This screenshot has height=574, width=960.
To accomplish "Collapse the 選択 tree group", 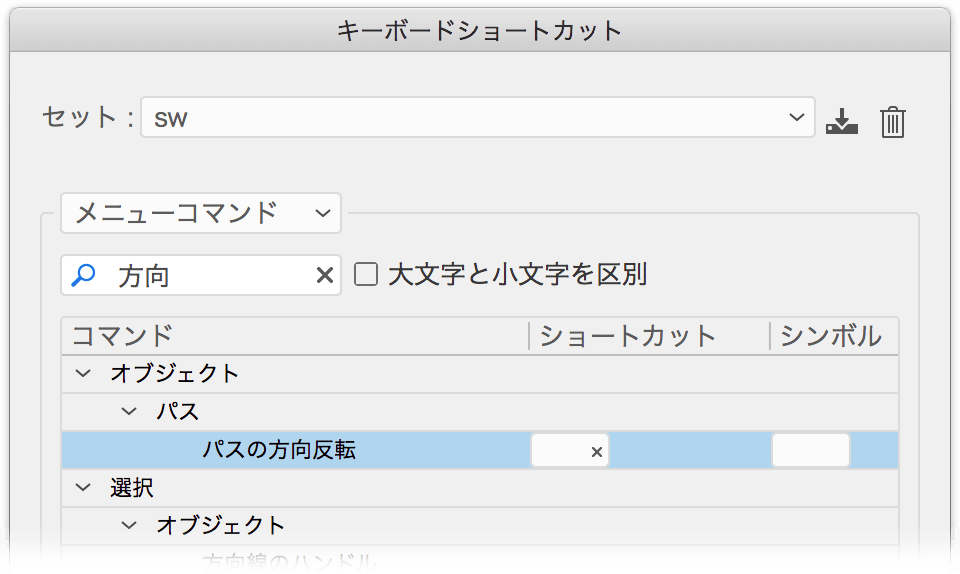I will coord(83,488).
